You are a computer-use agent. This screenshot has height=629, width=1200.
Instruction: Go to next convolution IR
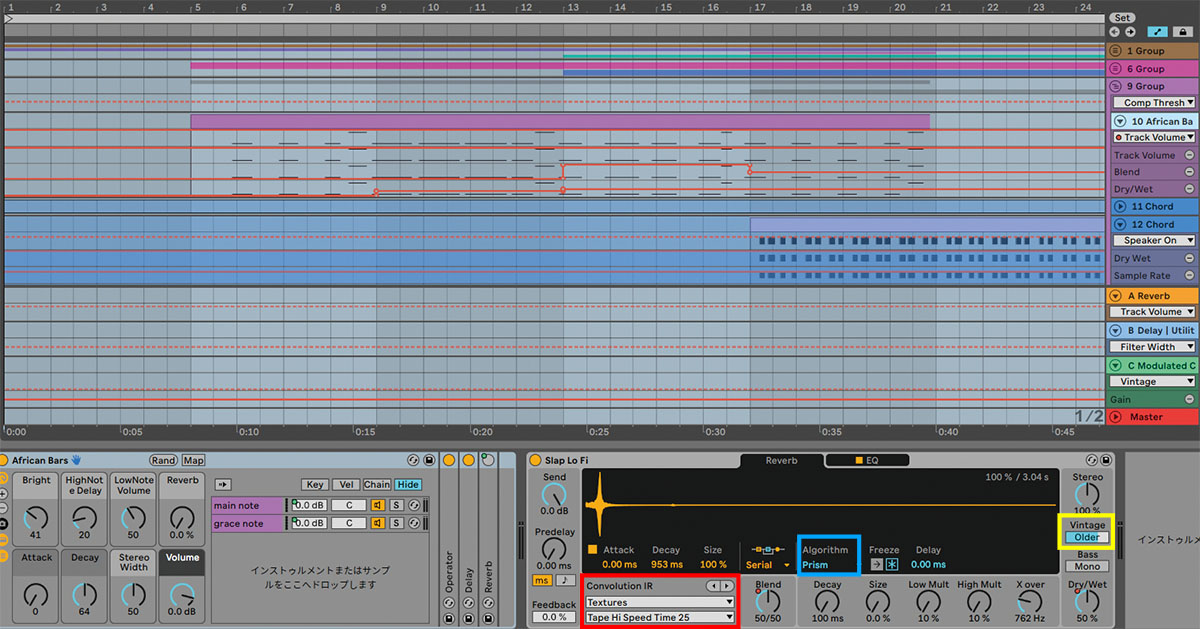(727, 585)
